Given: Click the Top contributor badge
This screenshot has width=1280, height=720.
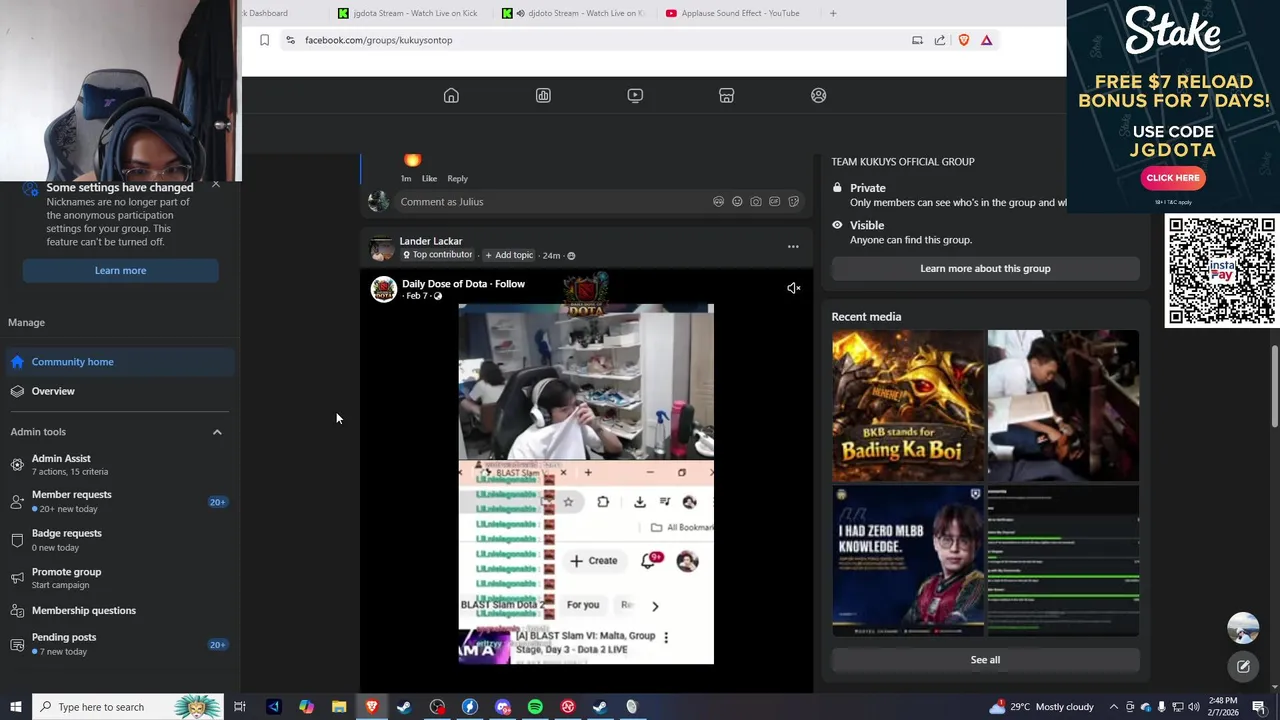Looking at the screenshot, I should [437, 255].
